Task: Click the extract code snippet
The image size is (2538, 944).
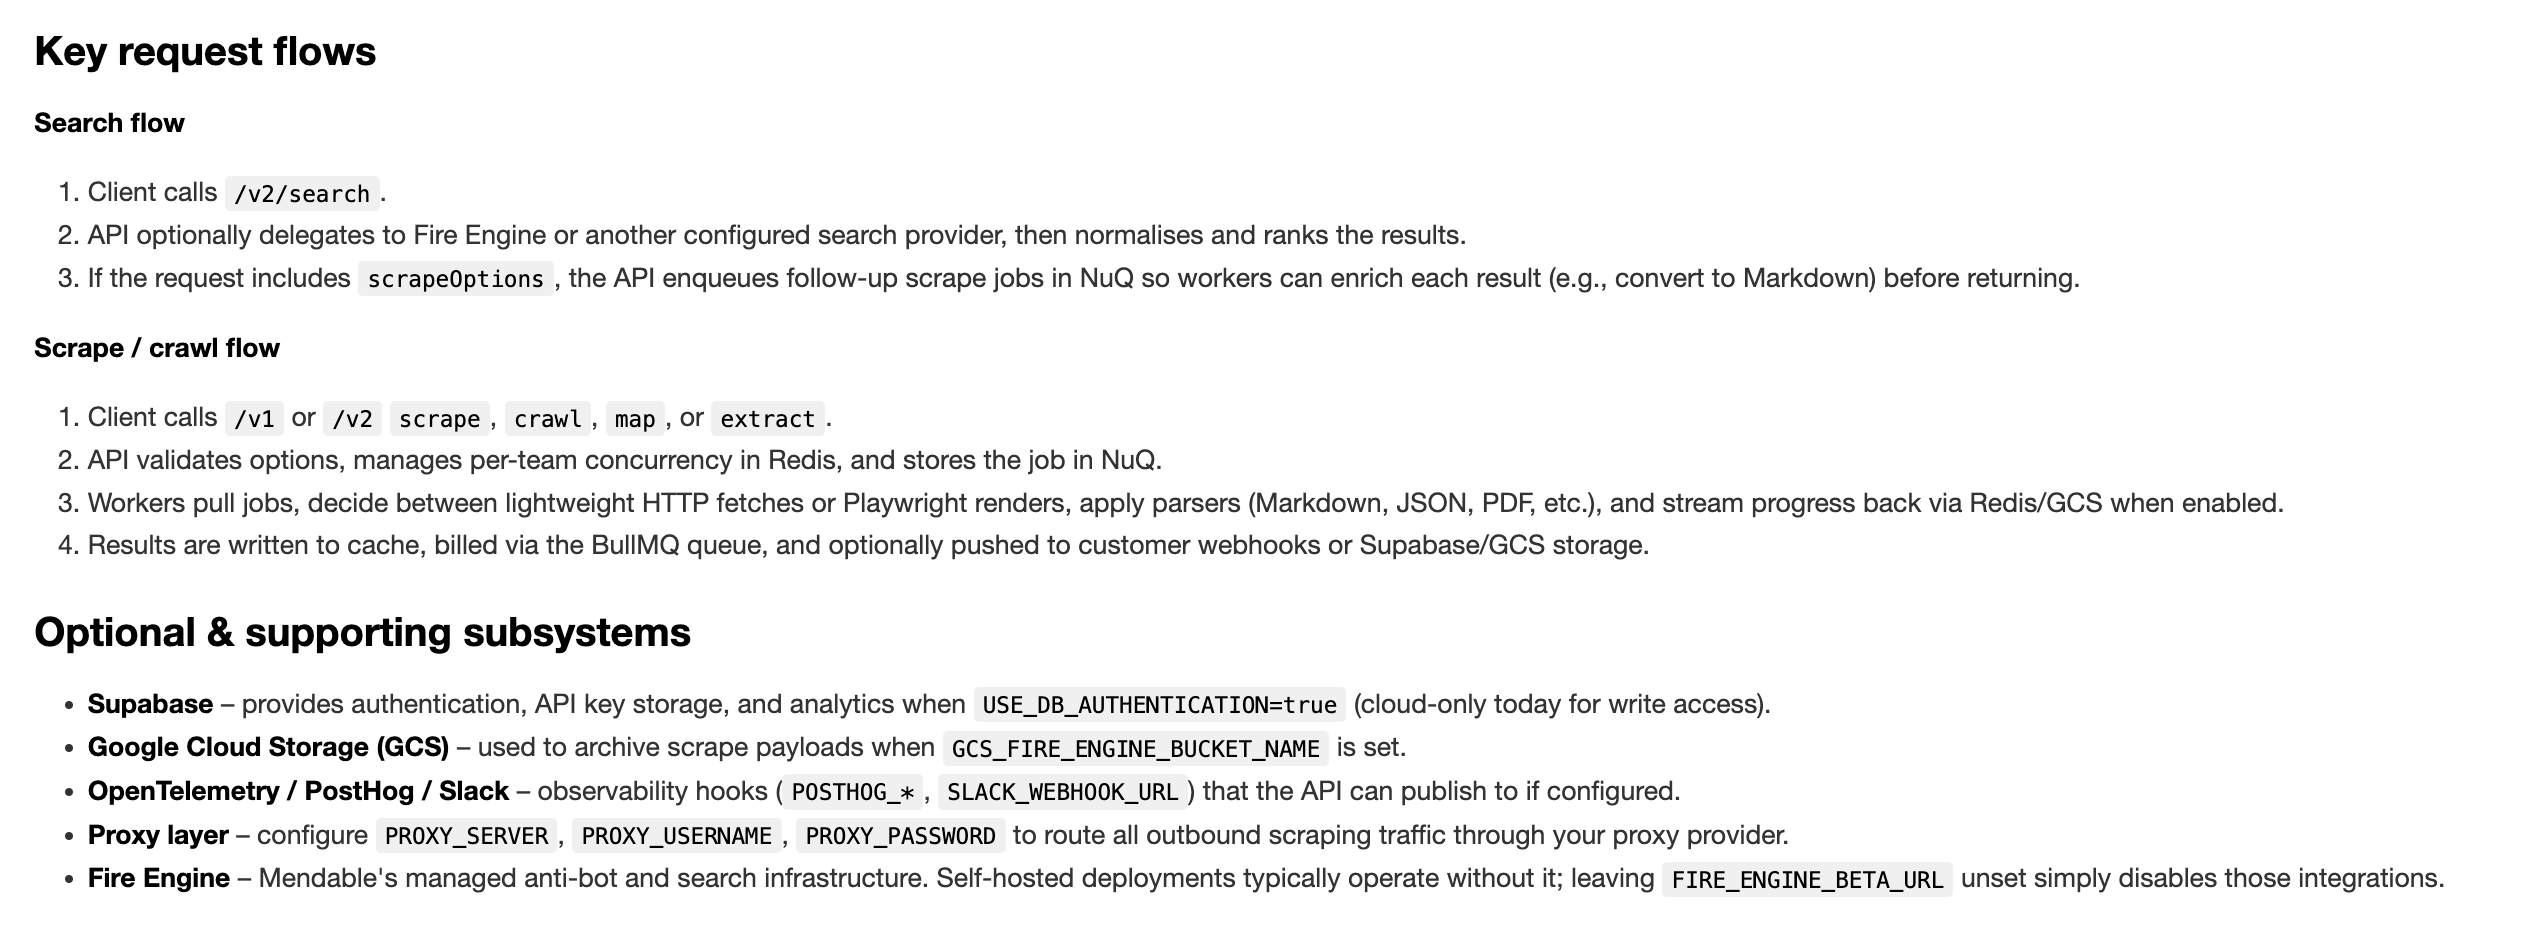Action: 767,419
